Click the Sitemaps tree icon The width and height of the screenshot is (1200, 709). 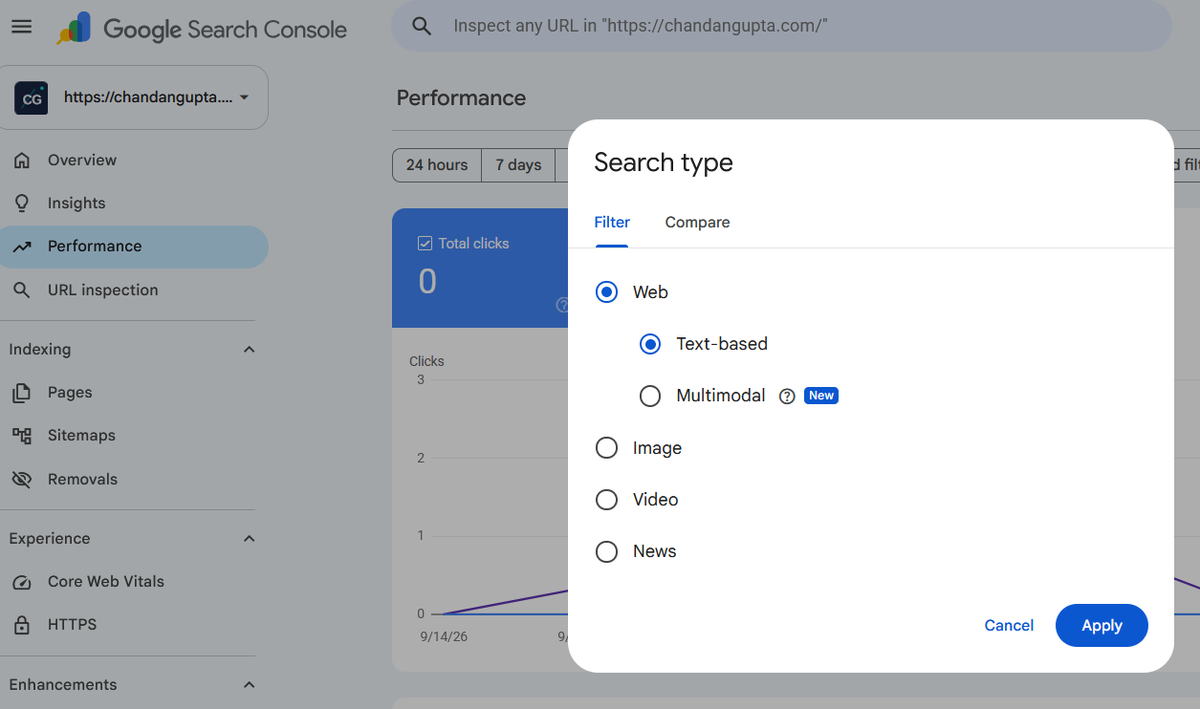tap(22, 436)
